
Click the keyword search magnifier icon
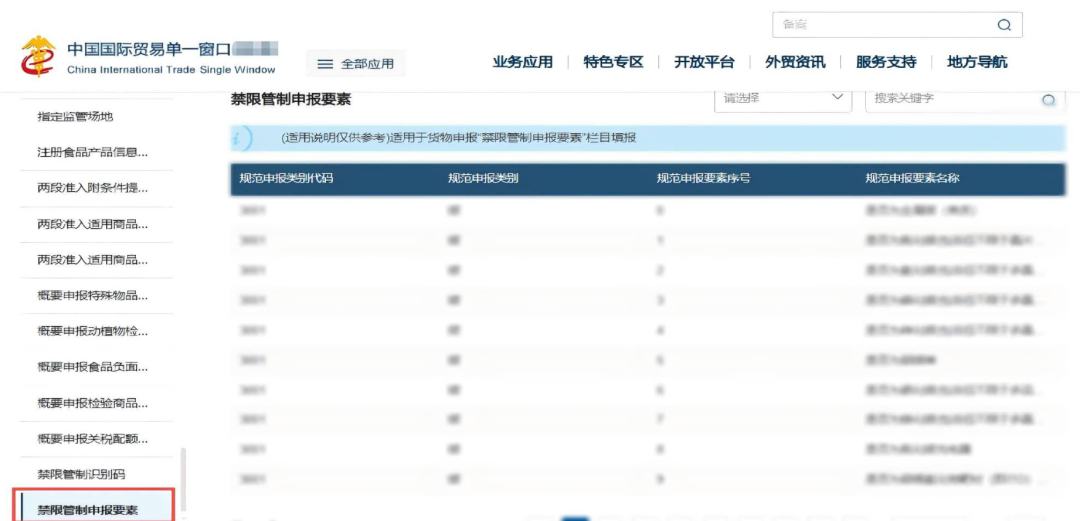1048,100
